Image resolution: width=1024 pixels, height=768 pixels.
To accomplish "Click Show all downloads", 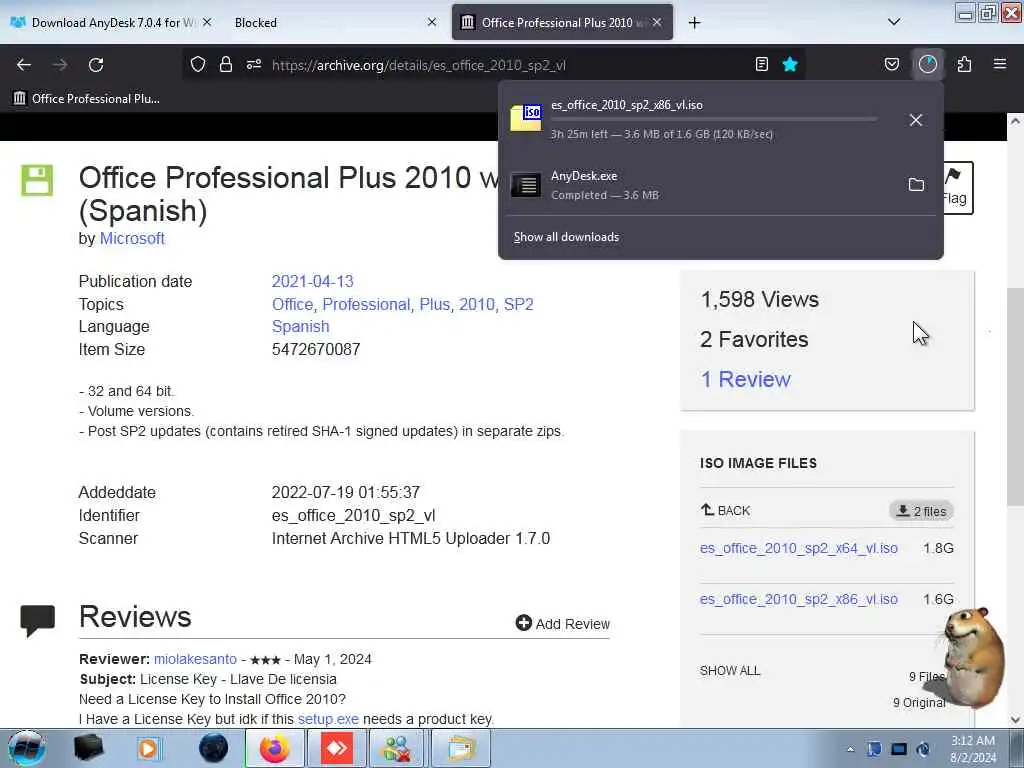I will point(566,237).
